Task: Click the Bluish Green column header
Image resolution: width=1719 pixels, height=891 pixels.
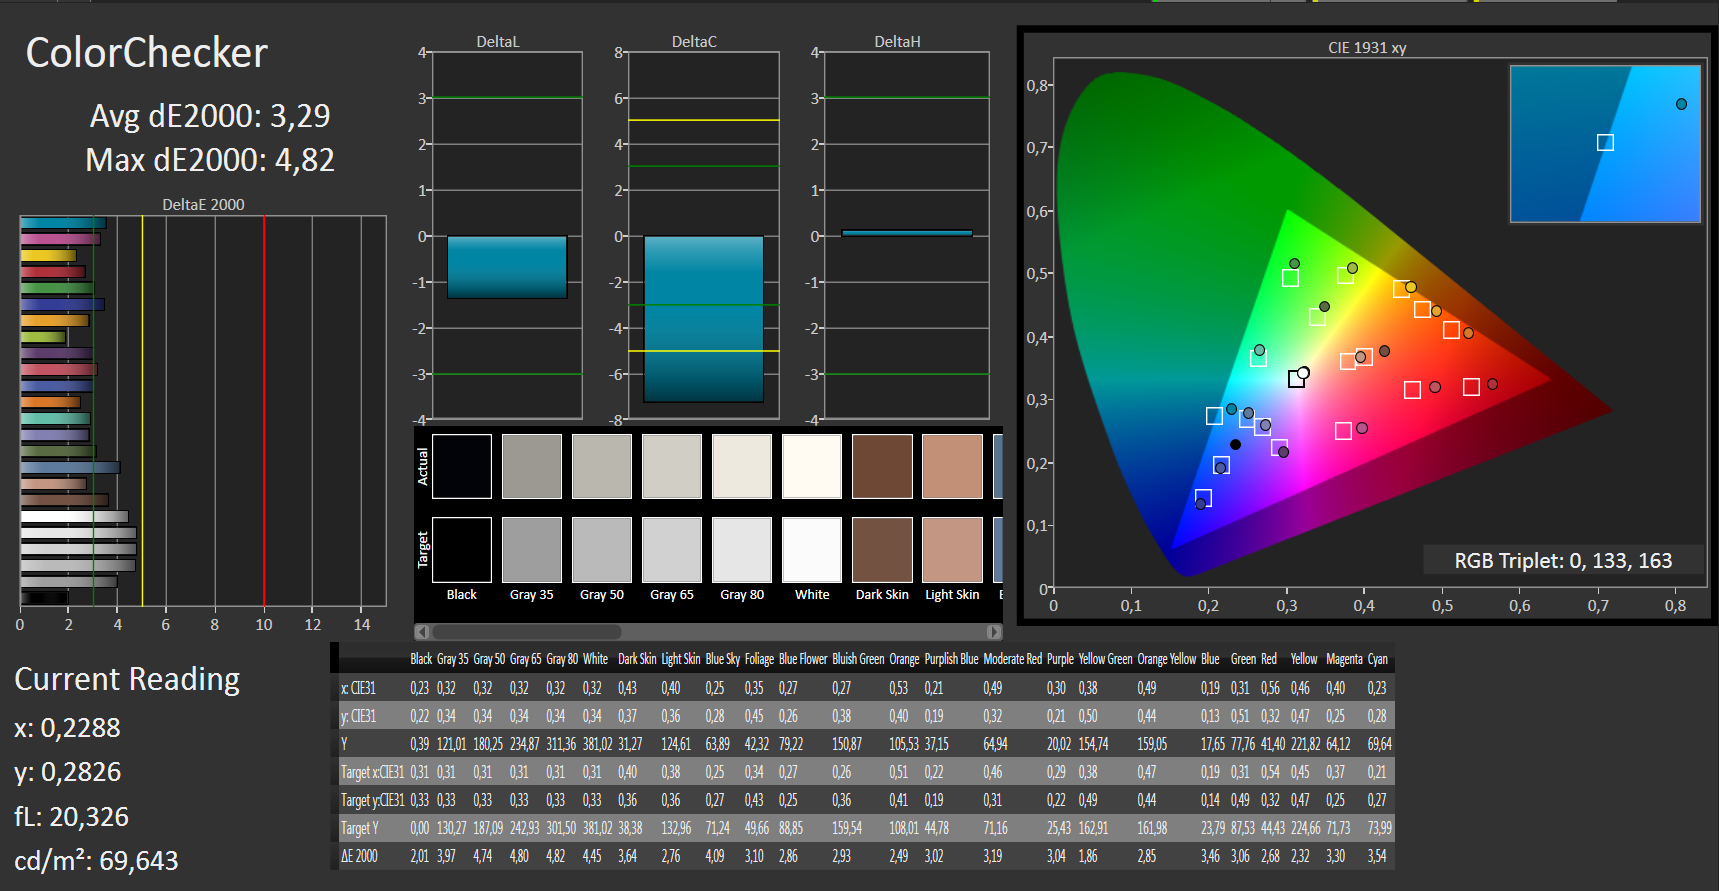Action: click(x=858, y=659)
